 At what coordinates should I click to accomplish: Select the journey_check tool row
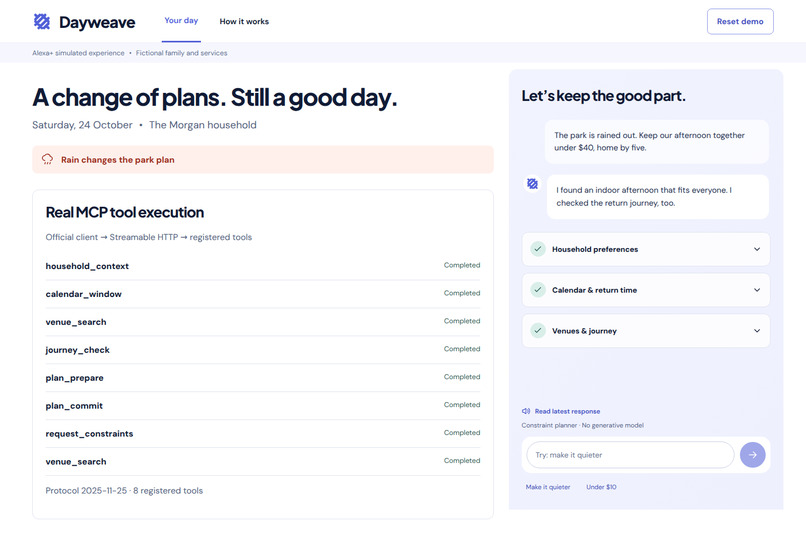point(263,349)
